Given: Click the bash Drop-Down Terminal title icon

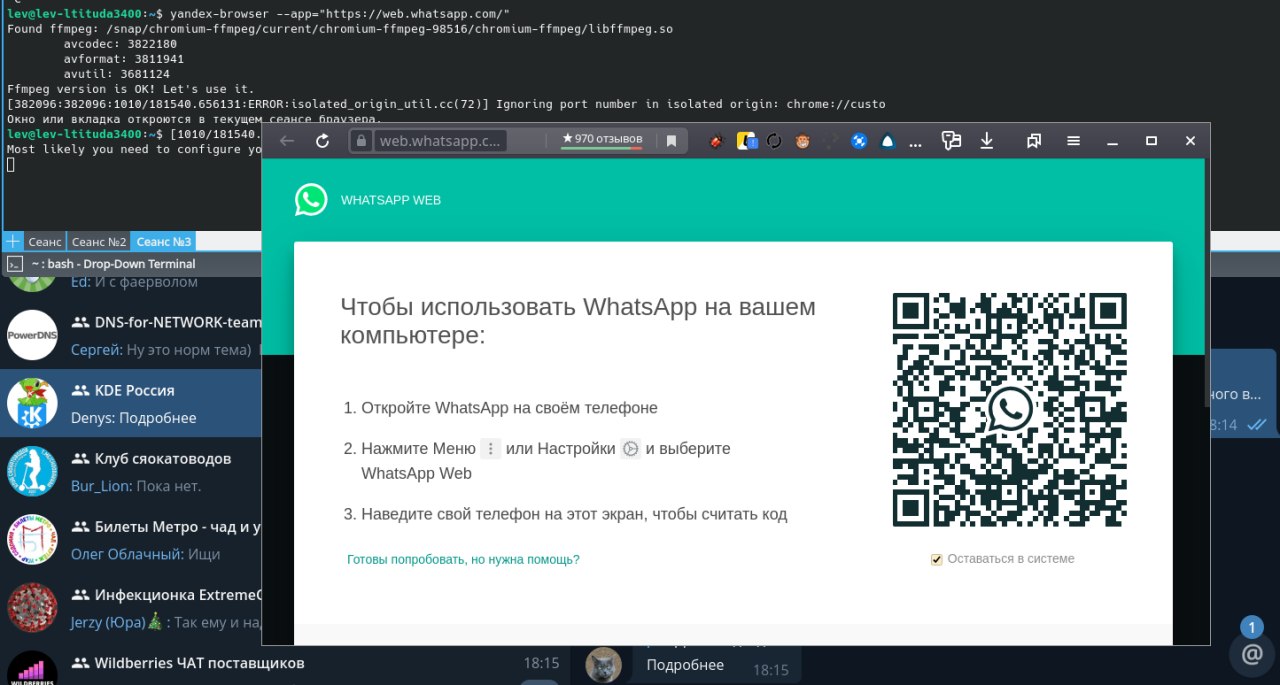Looking at the screenshot, I should pos(15,264).
